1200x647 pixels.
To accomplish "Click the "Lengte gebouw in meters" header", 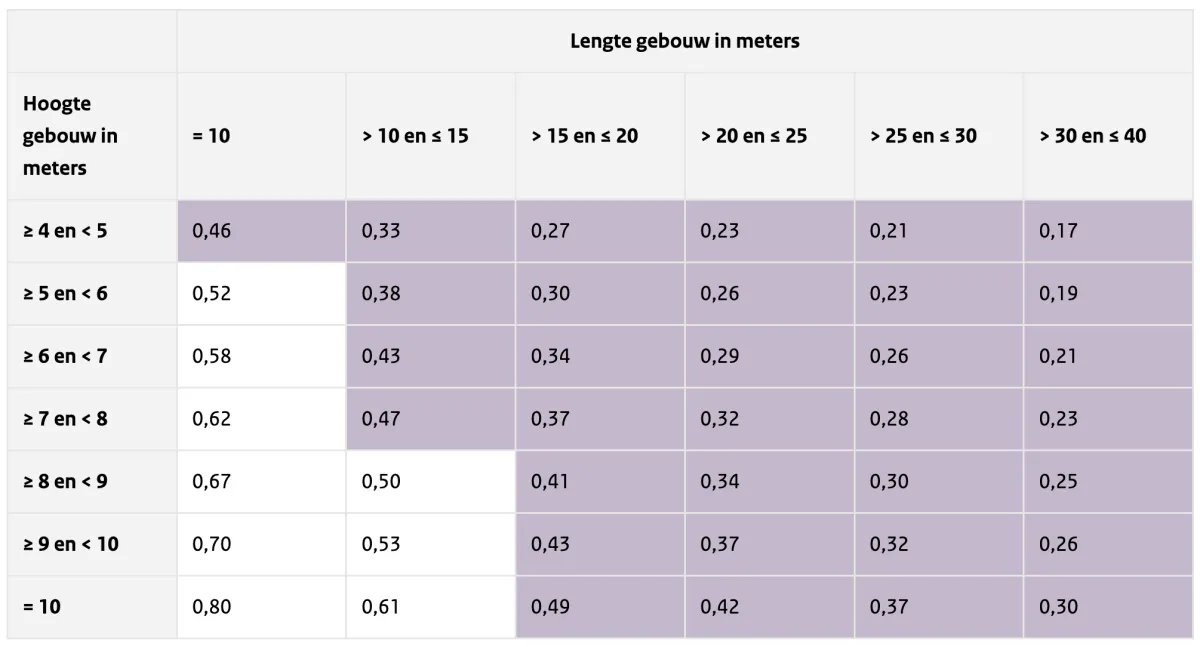I will (685, 42).
